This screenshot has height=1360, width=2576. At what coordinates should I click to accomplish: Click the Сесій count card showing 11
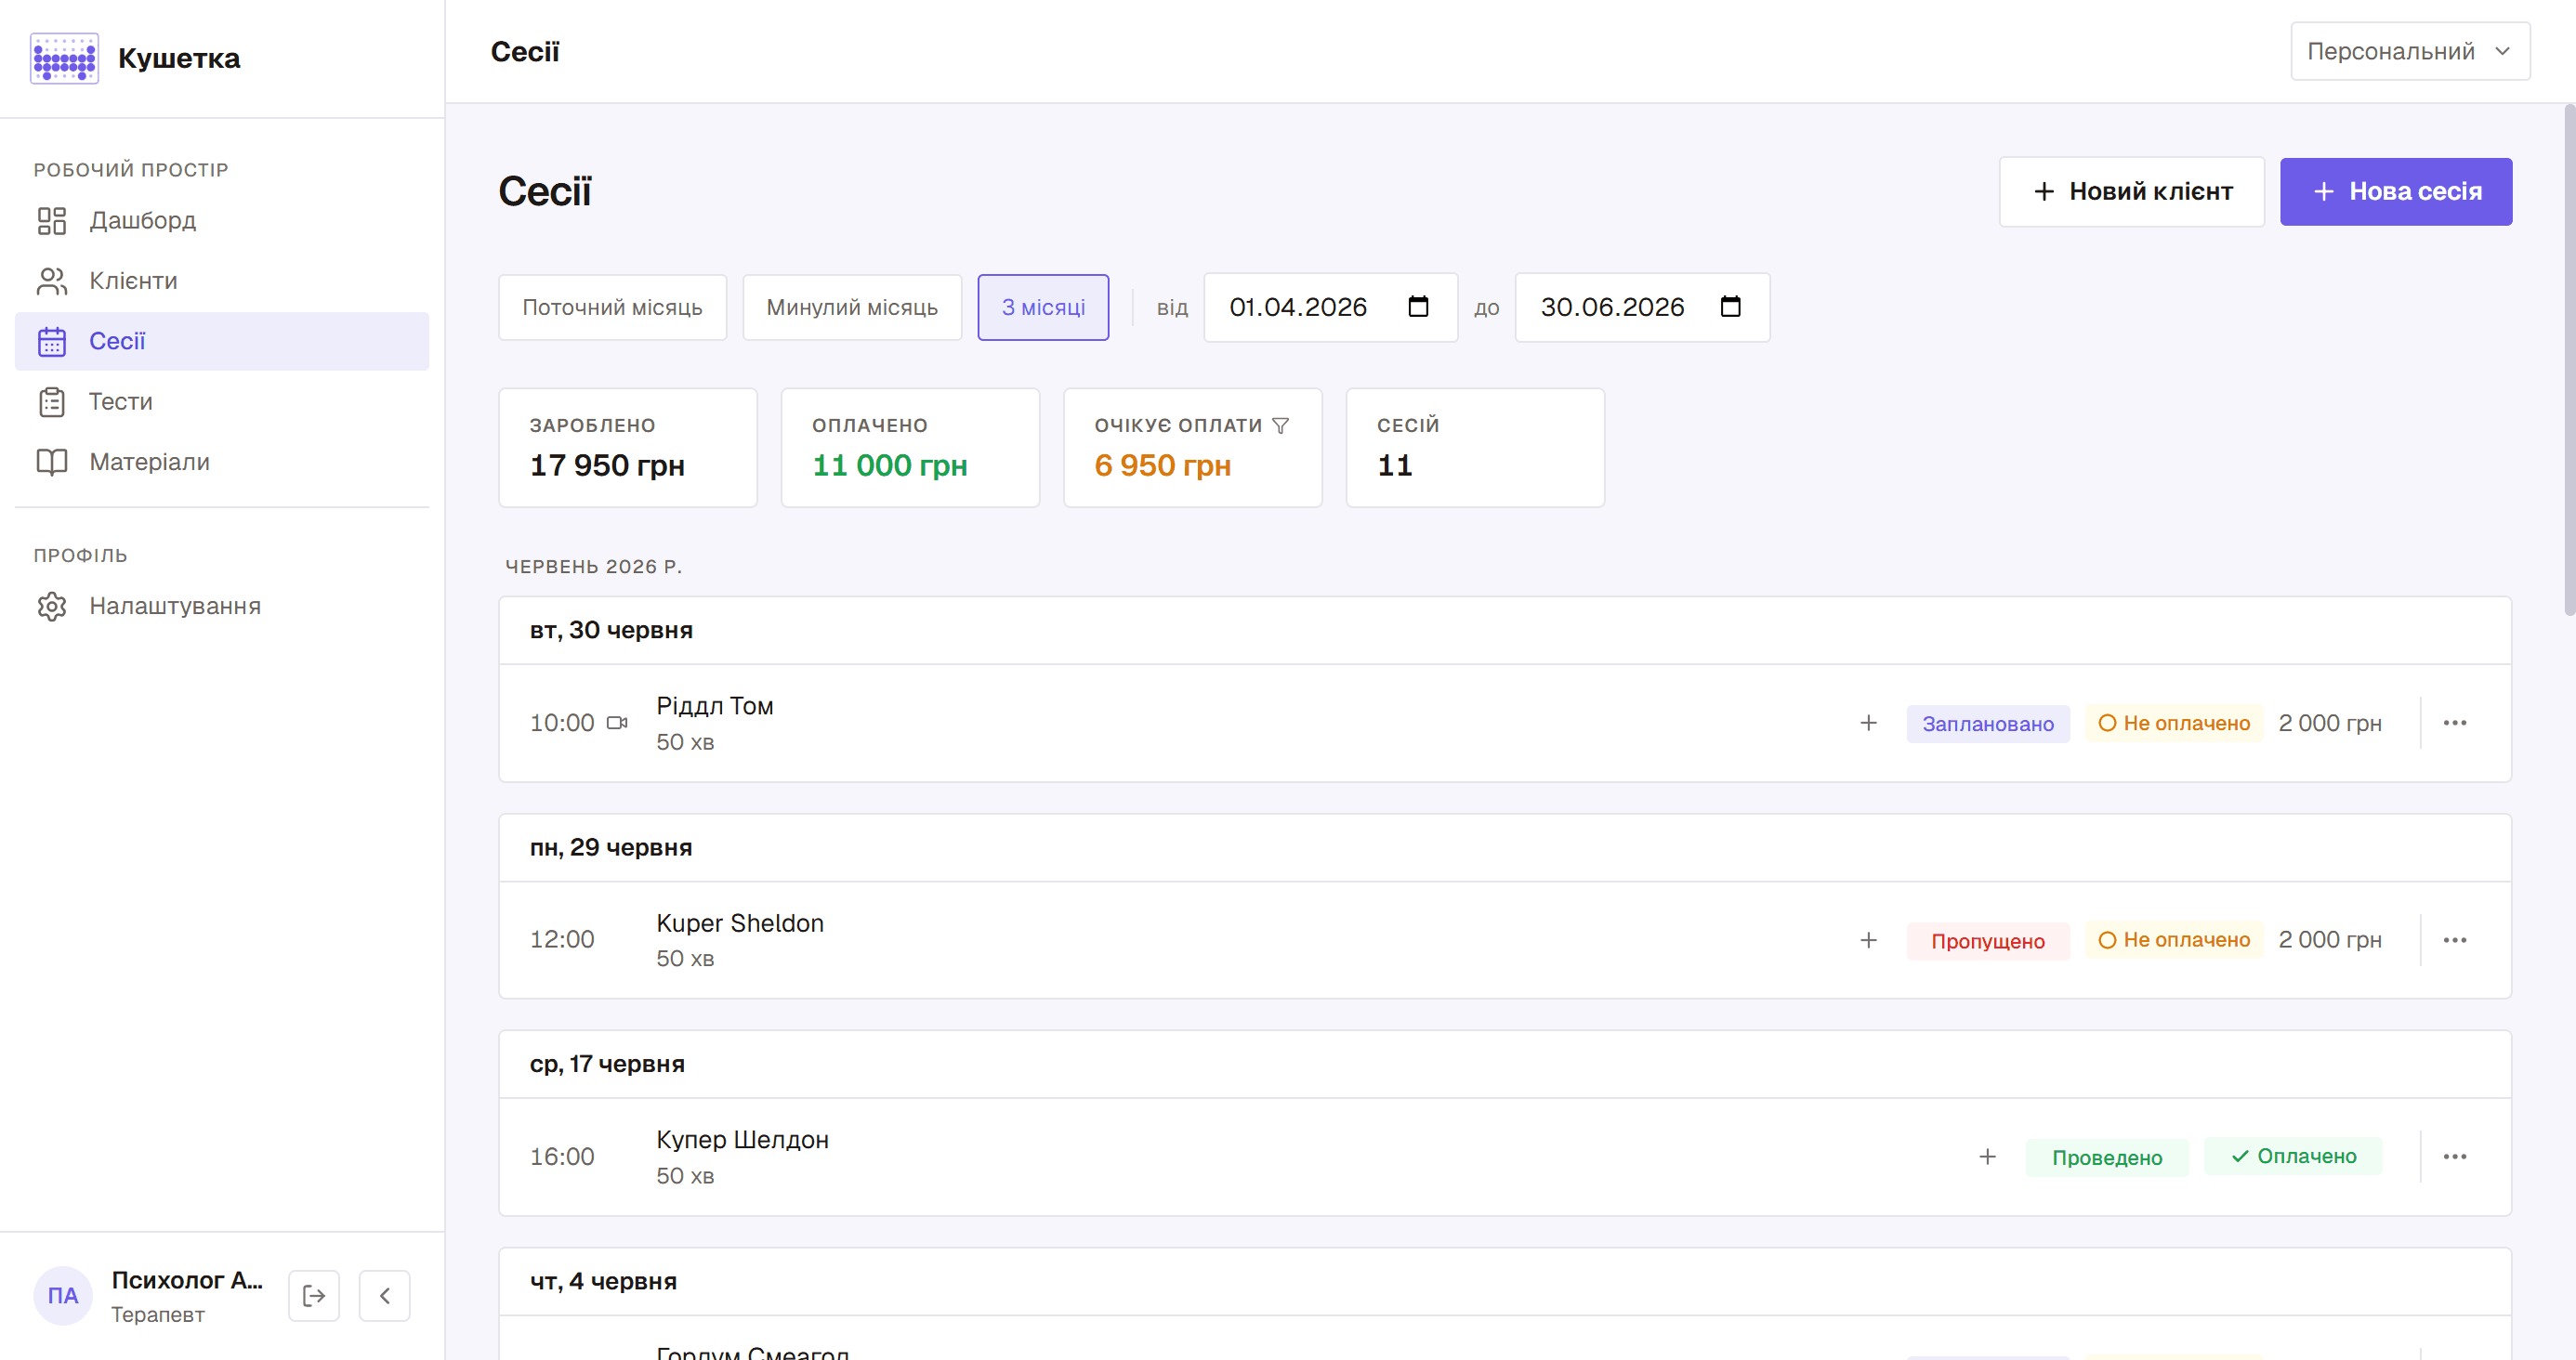point(1475,448)
